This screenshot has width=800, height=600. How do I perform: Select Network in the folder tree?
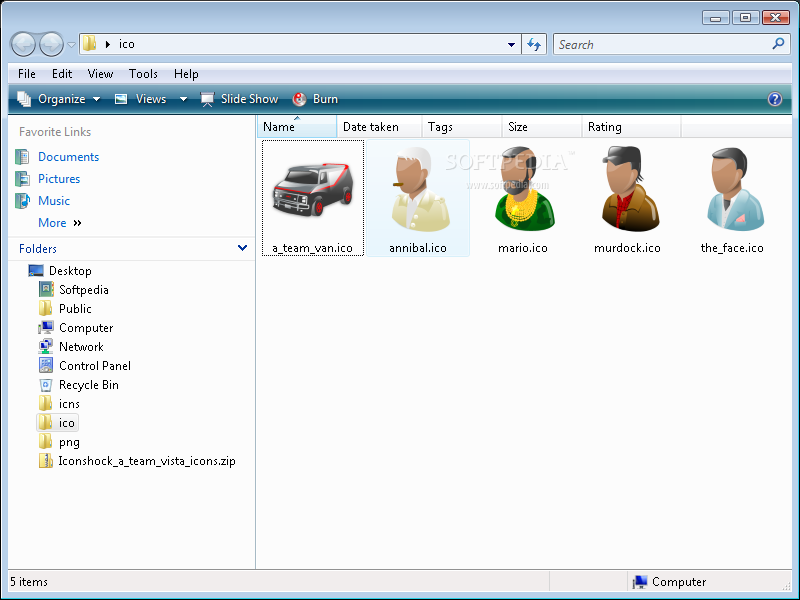tap(81, 347)
